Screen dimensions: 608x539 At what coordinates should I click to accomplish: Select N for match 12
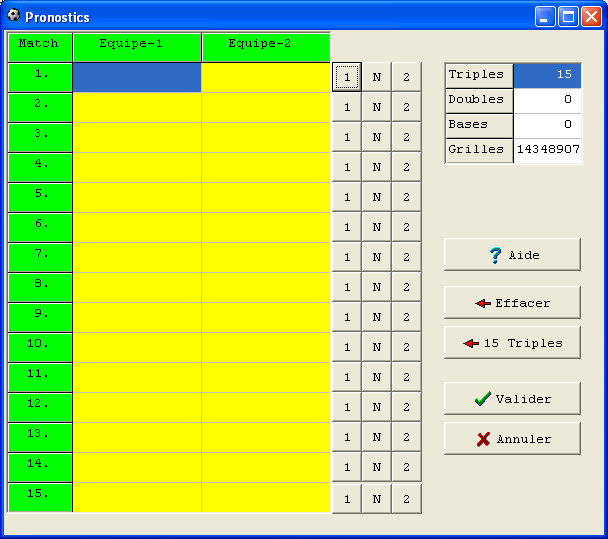(377, 407)
